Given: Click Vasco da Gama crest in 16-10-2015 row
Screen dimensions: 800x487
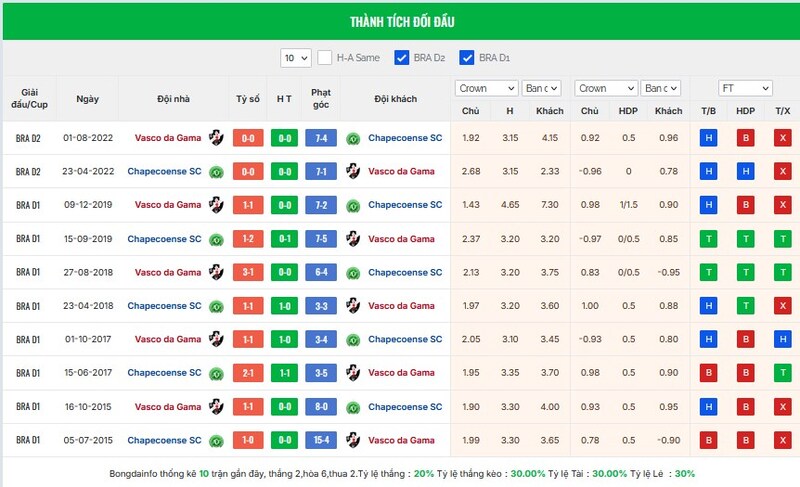Looking at the screenshot, I should coord(216,406).
